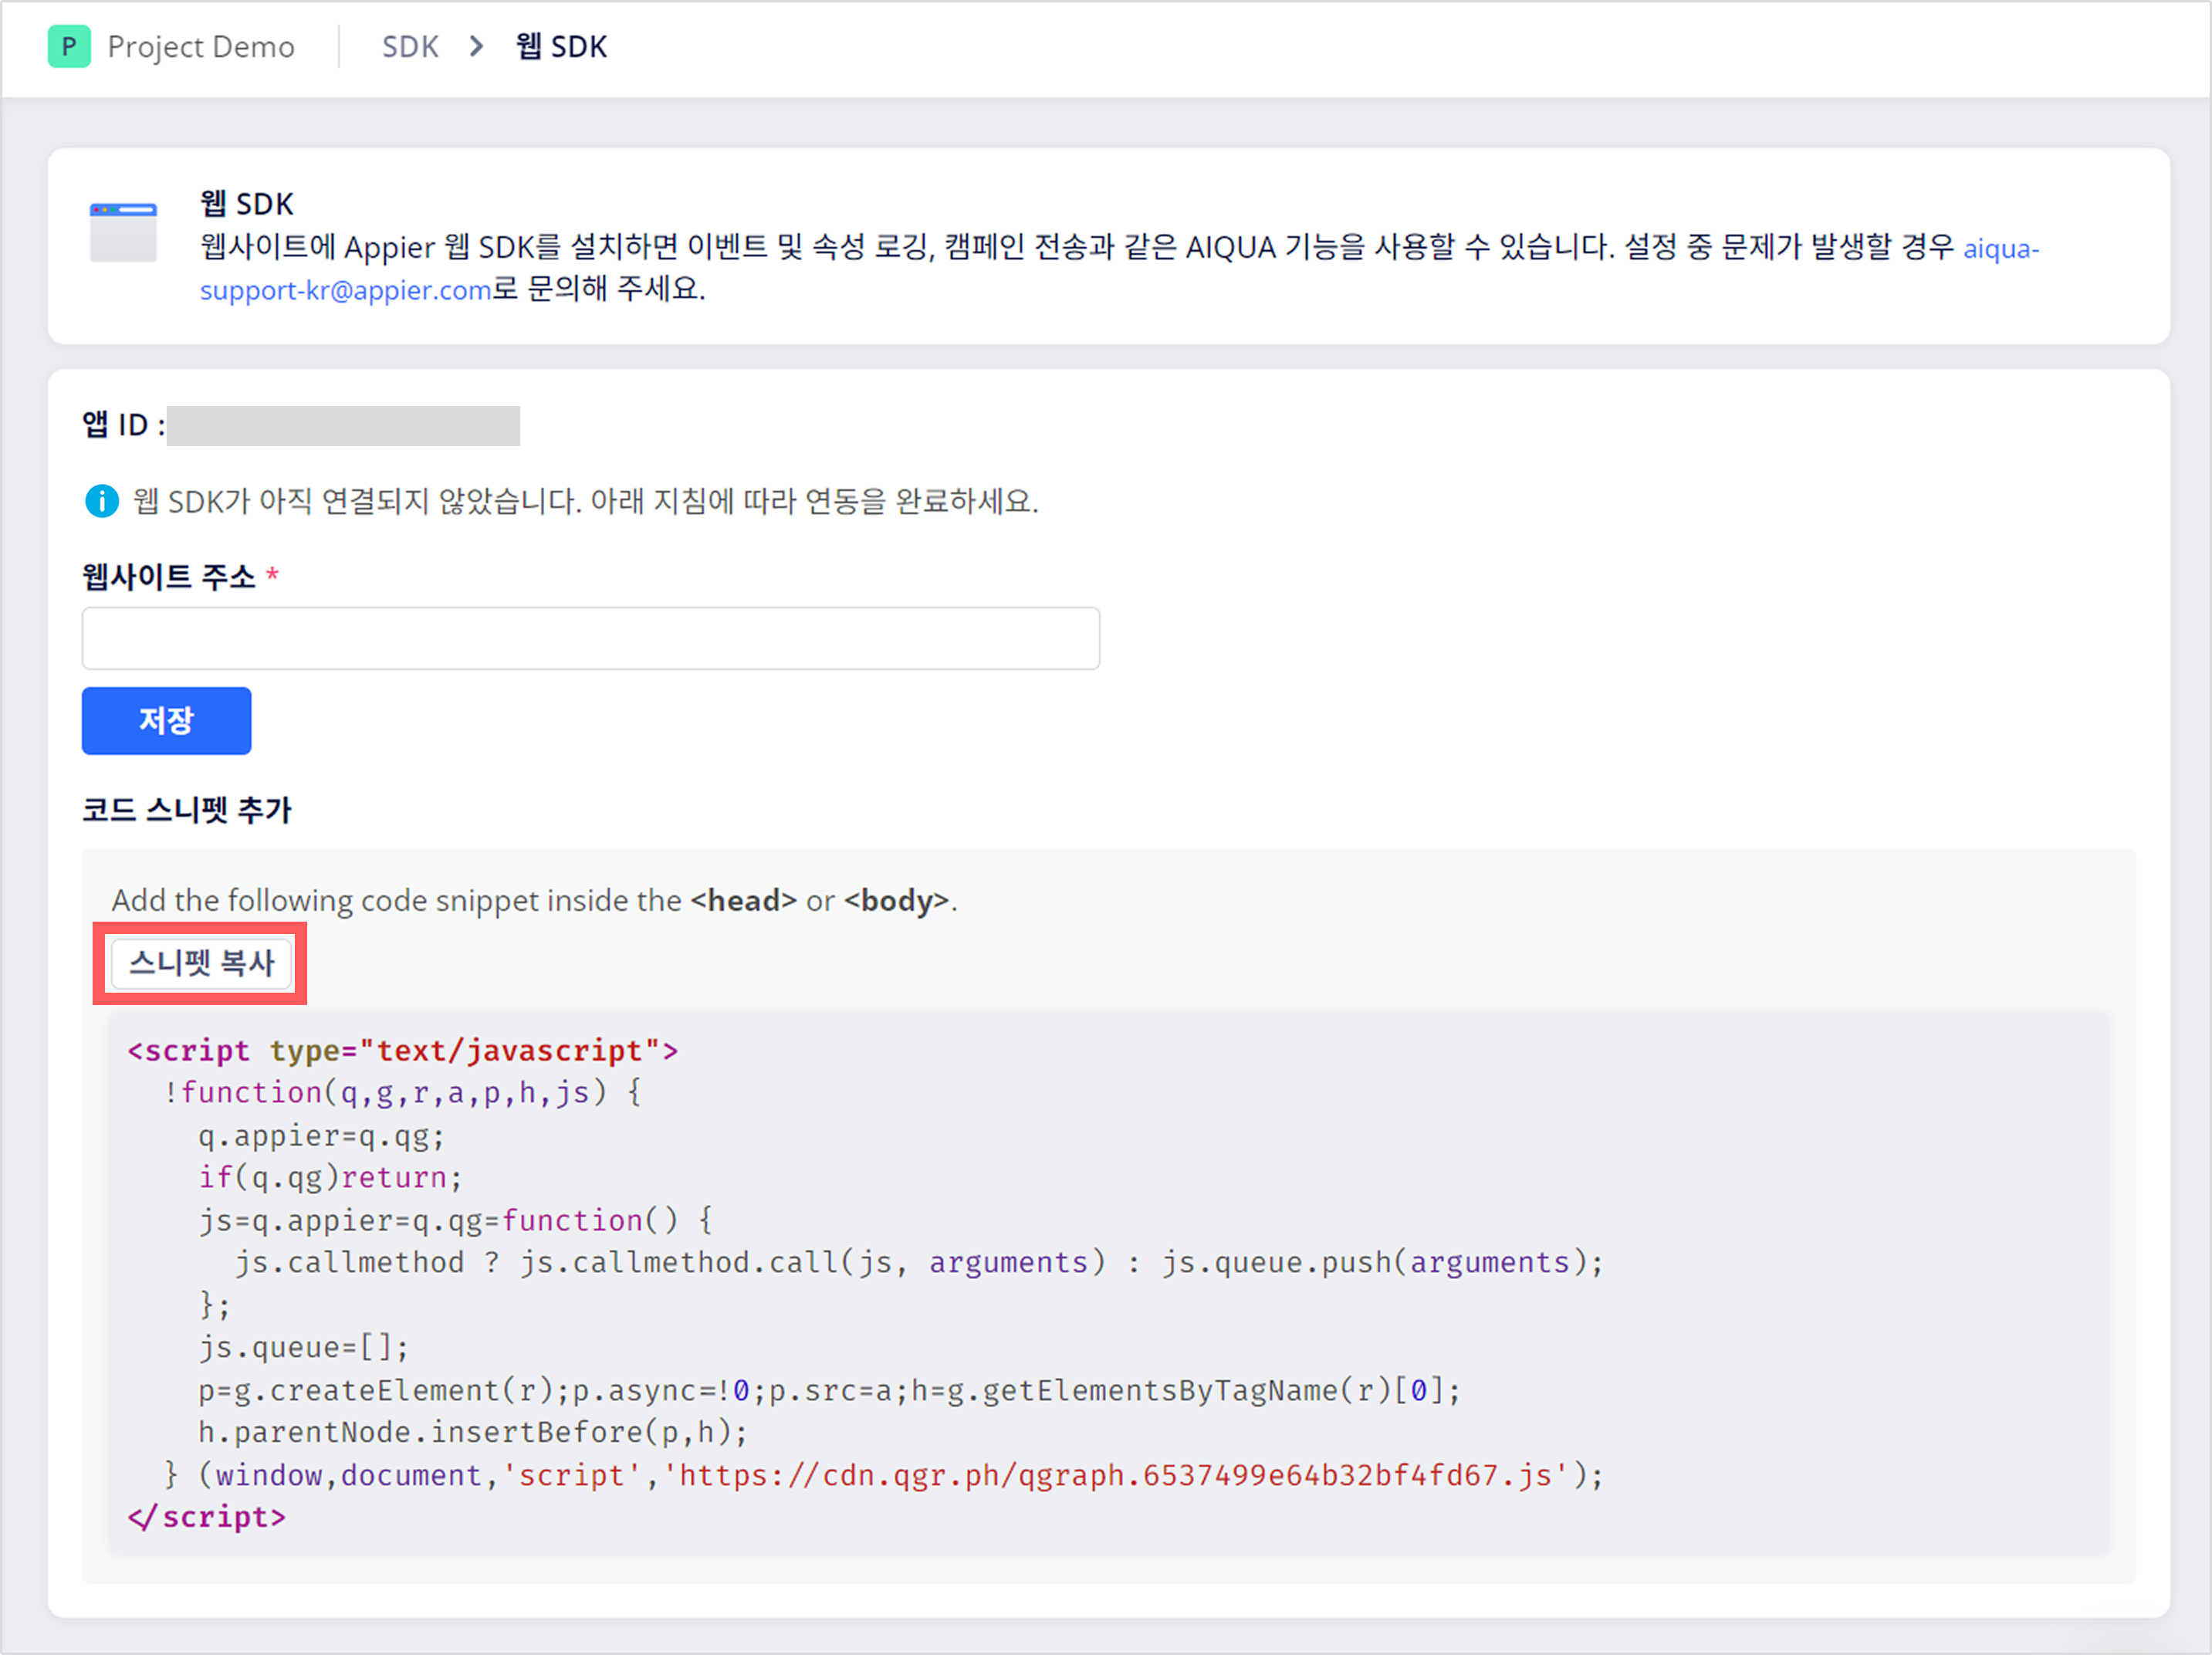
Task: Click the 코드 스니펫 추가 heading
Action: coord(187,809)
